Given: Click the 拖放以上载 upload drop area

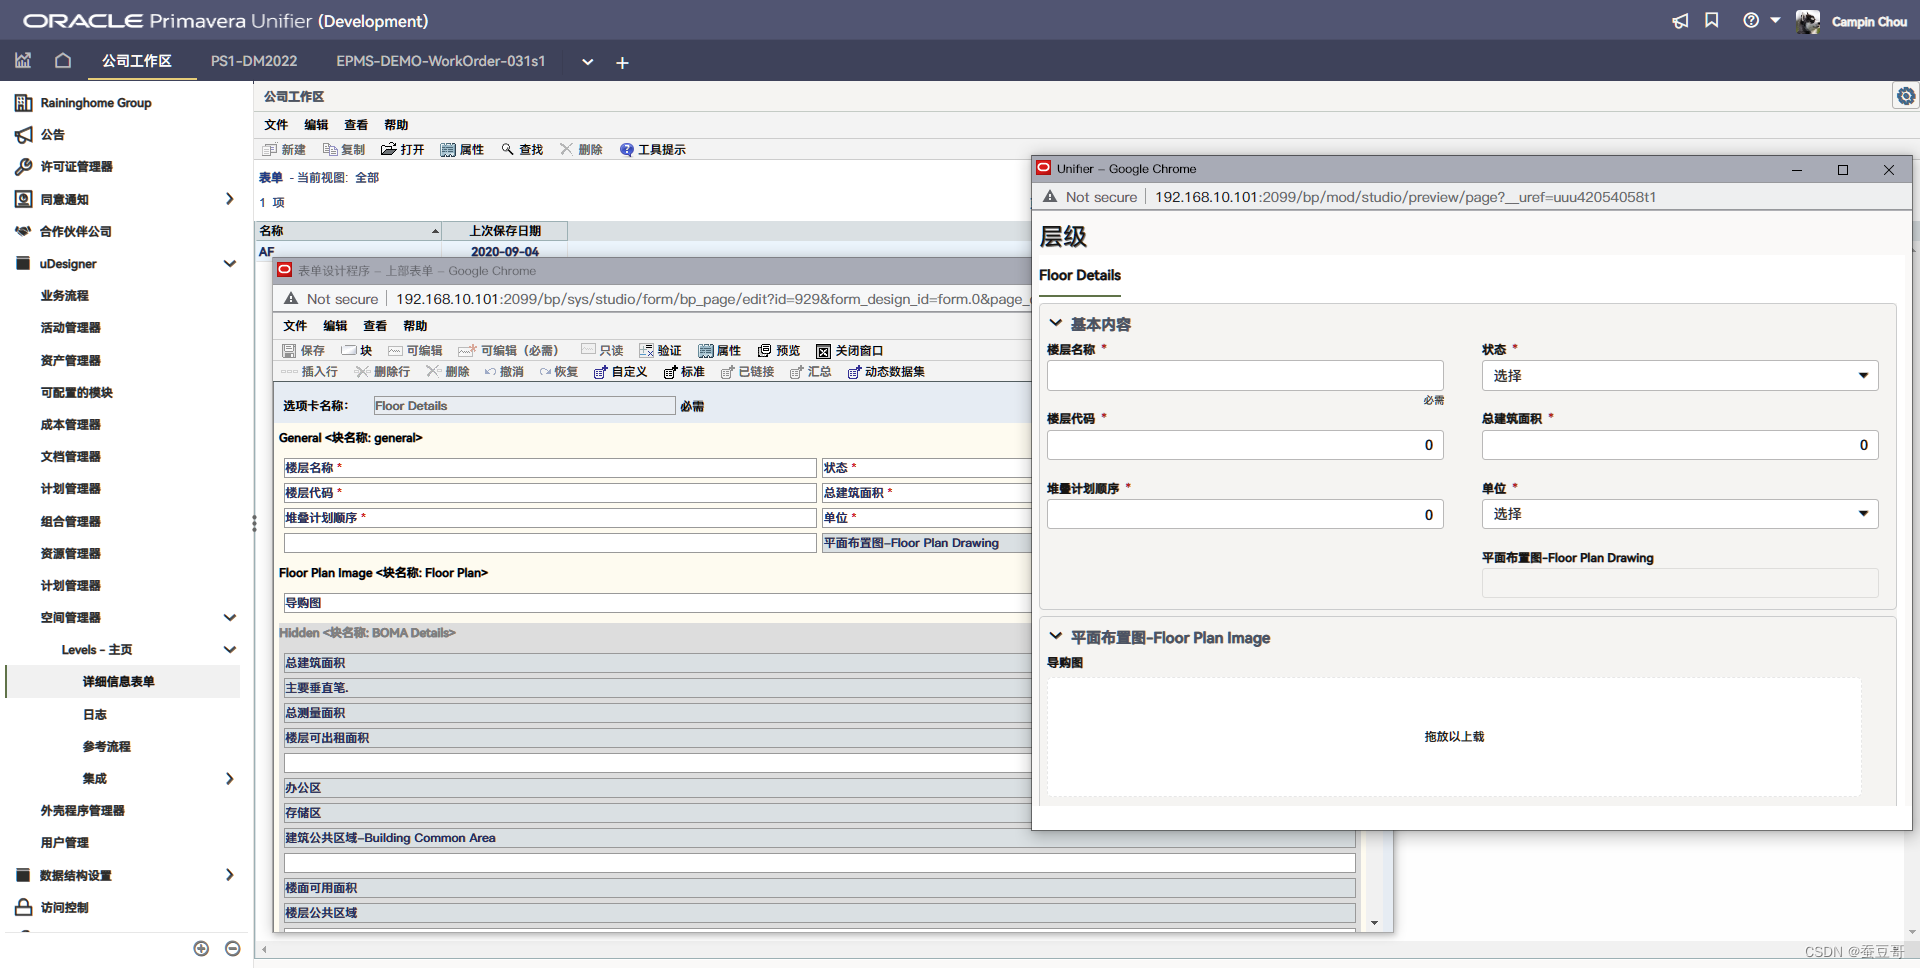Looking at the screenshot, I should tap(1454, 737).
